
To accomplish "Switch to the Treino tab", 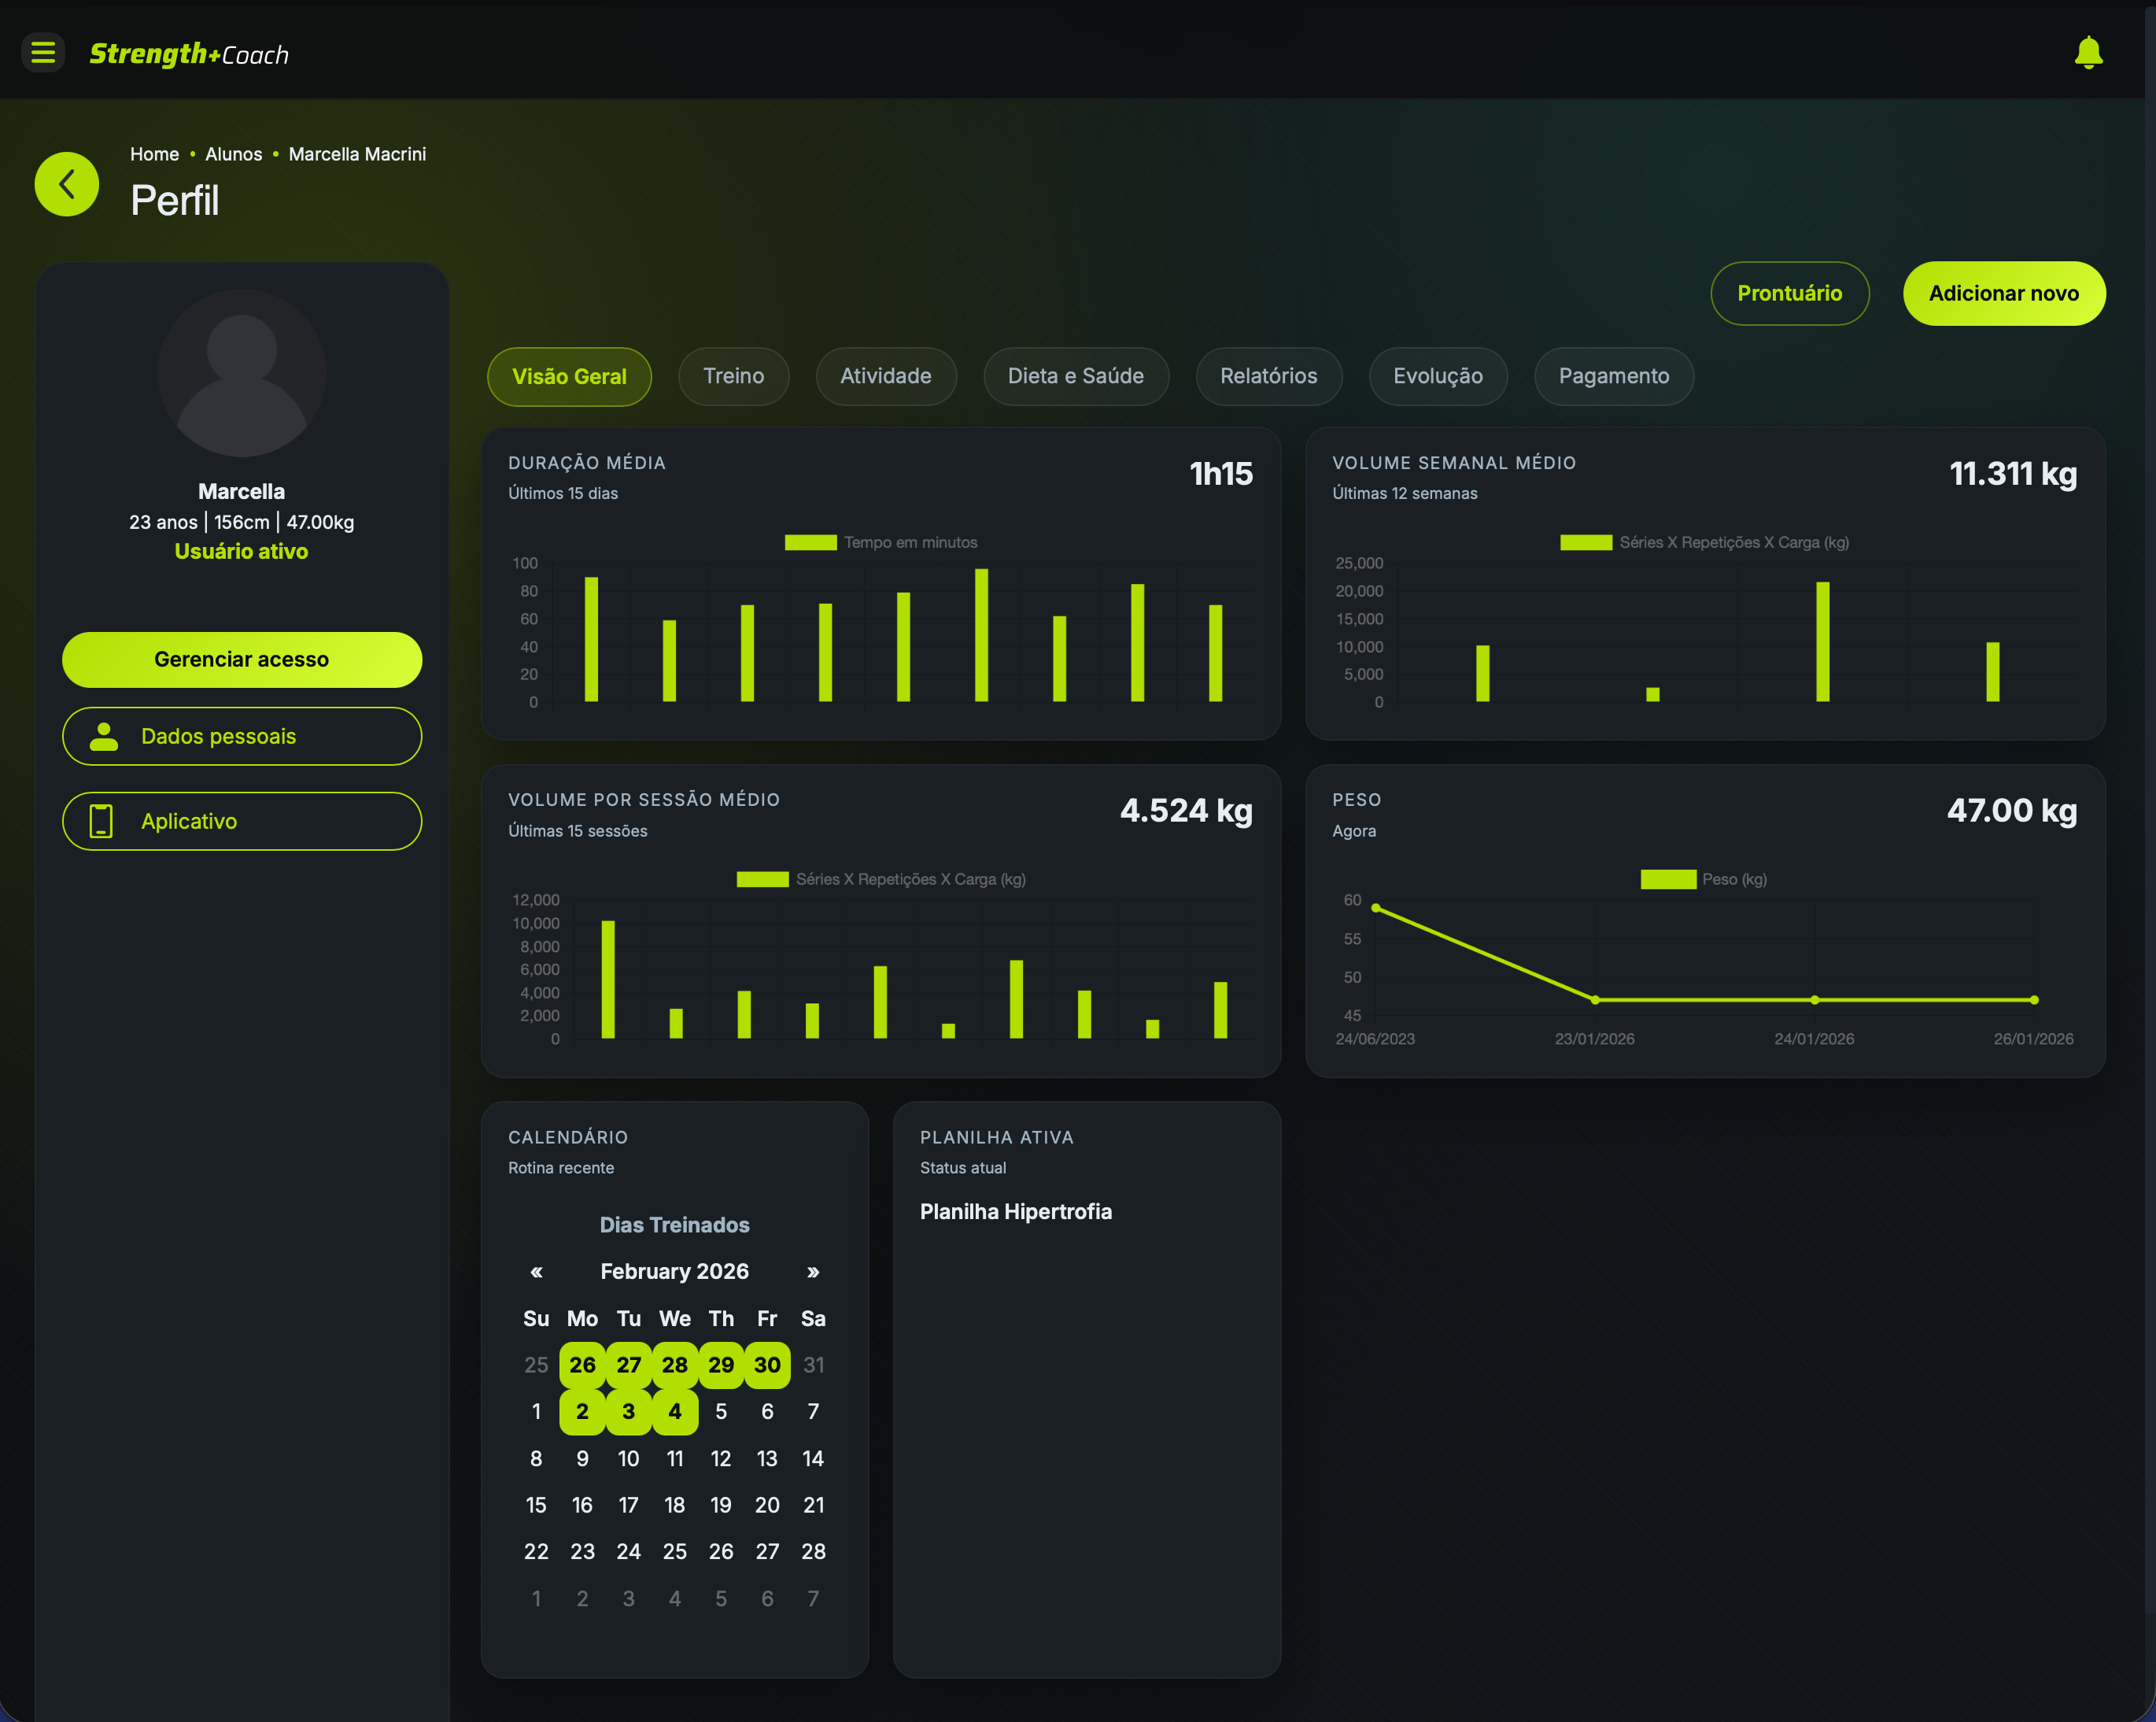I will [733, 376].
